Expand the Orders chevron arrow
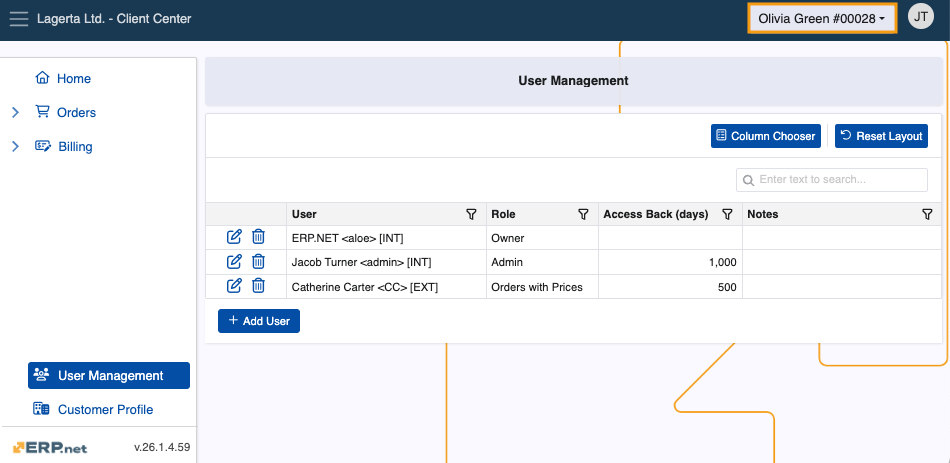Screen dimensions: 950x463 coord(16,113)
